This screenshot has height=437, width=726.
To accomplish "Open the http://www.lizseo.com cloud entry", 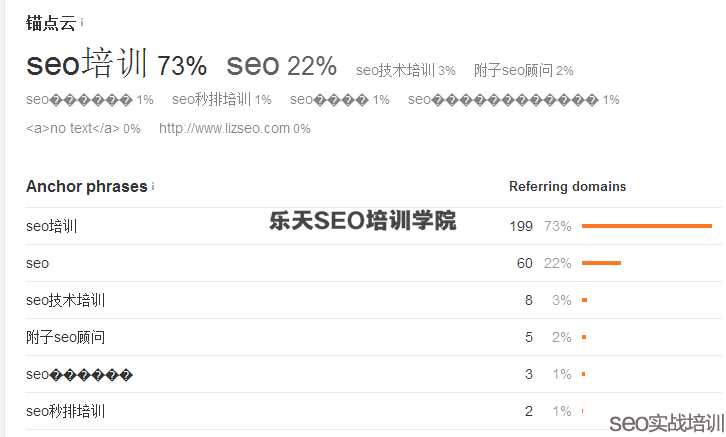I will (224, 128).
